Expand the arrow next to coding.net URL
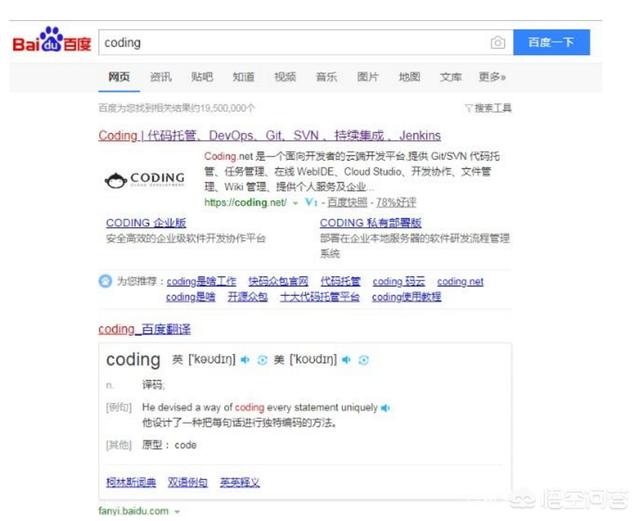 (295, 202)
